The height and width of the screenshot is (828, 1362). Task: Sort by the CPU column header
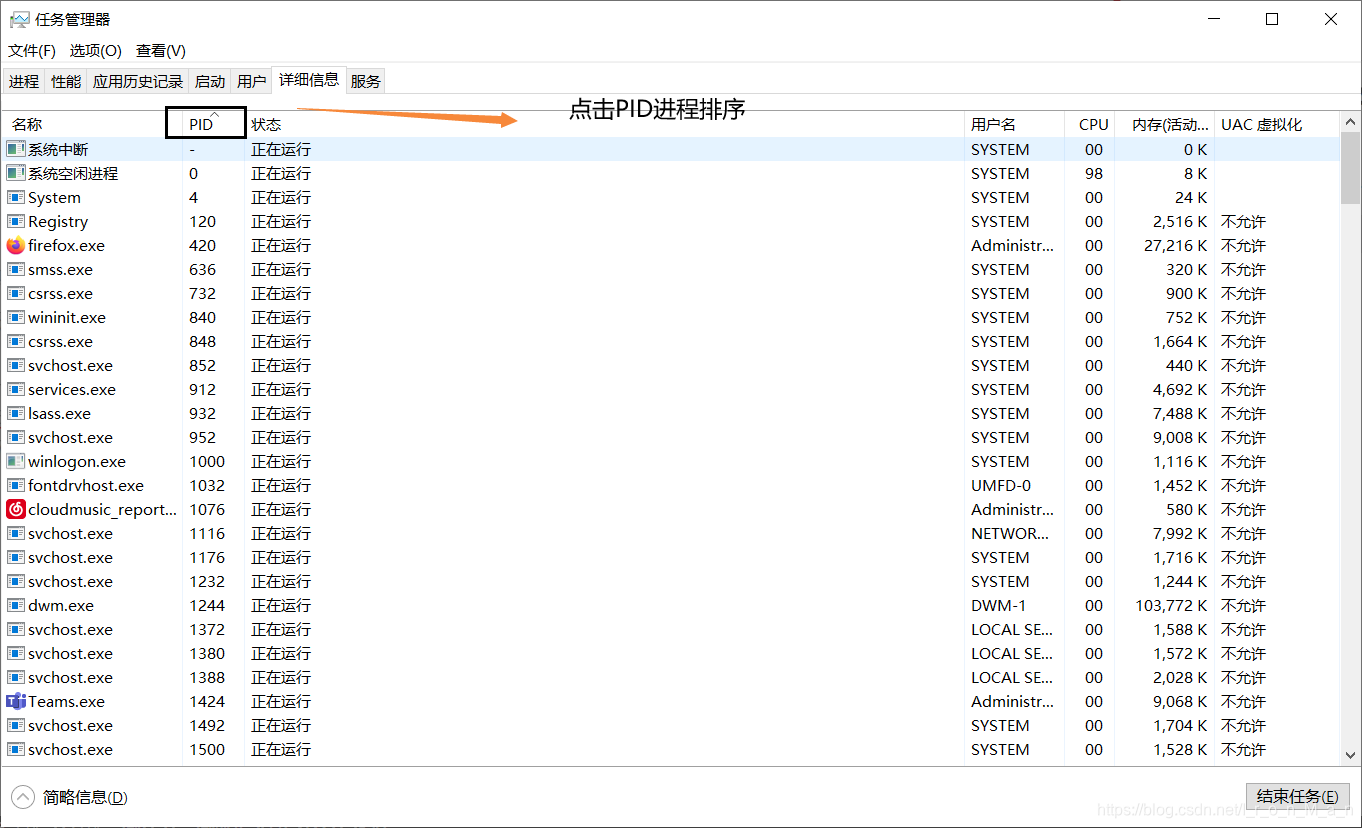coord(1090,124)
